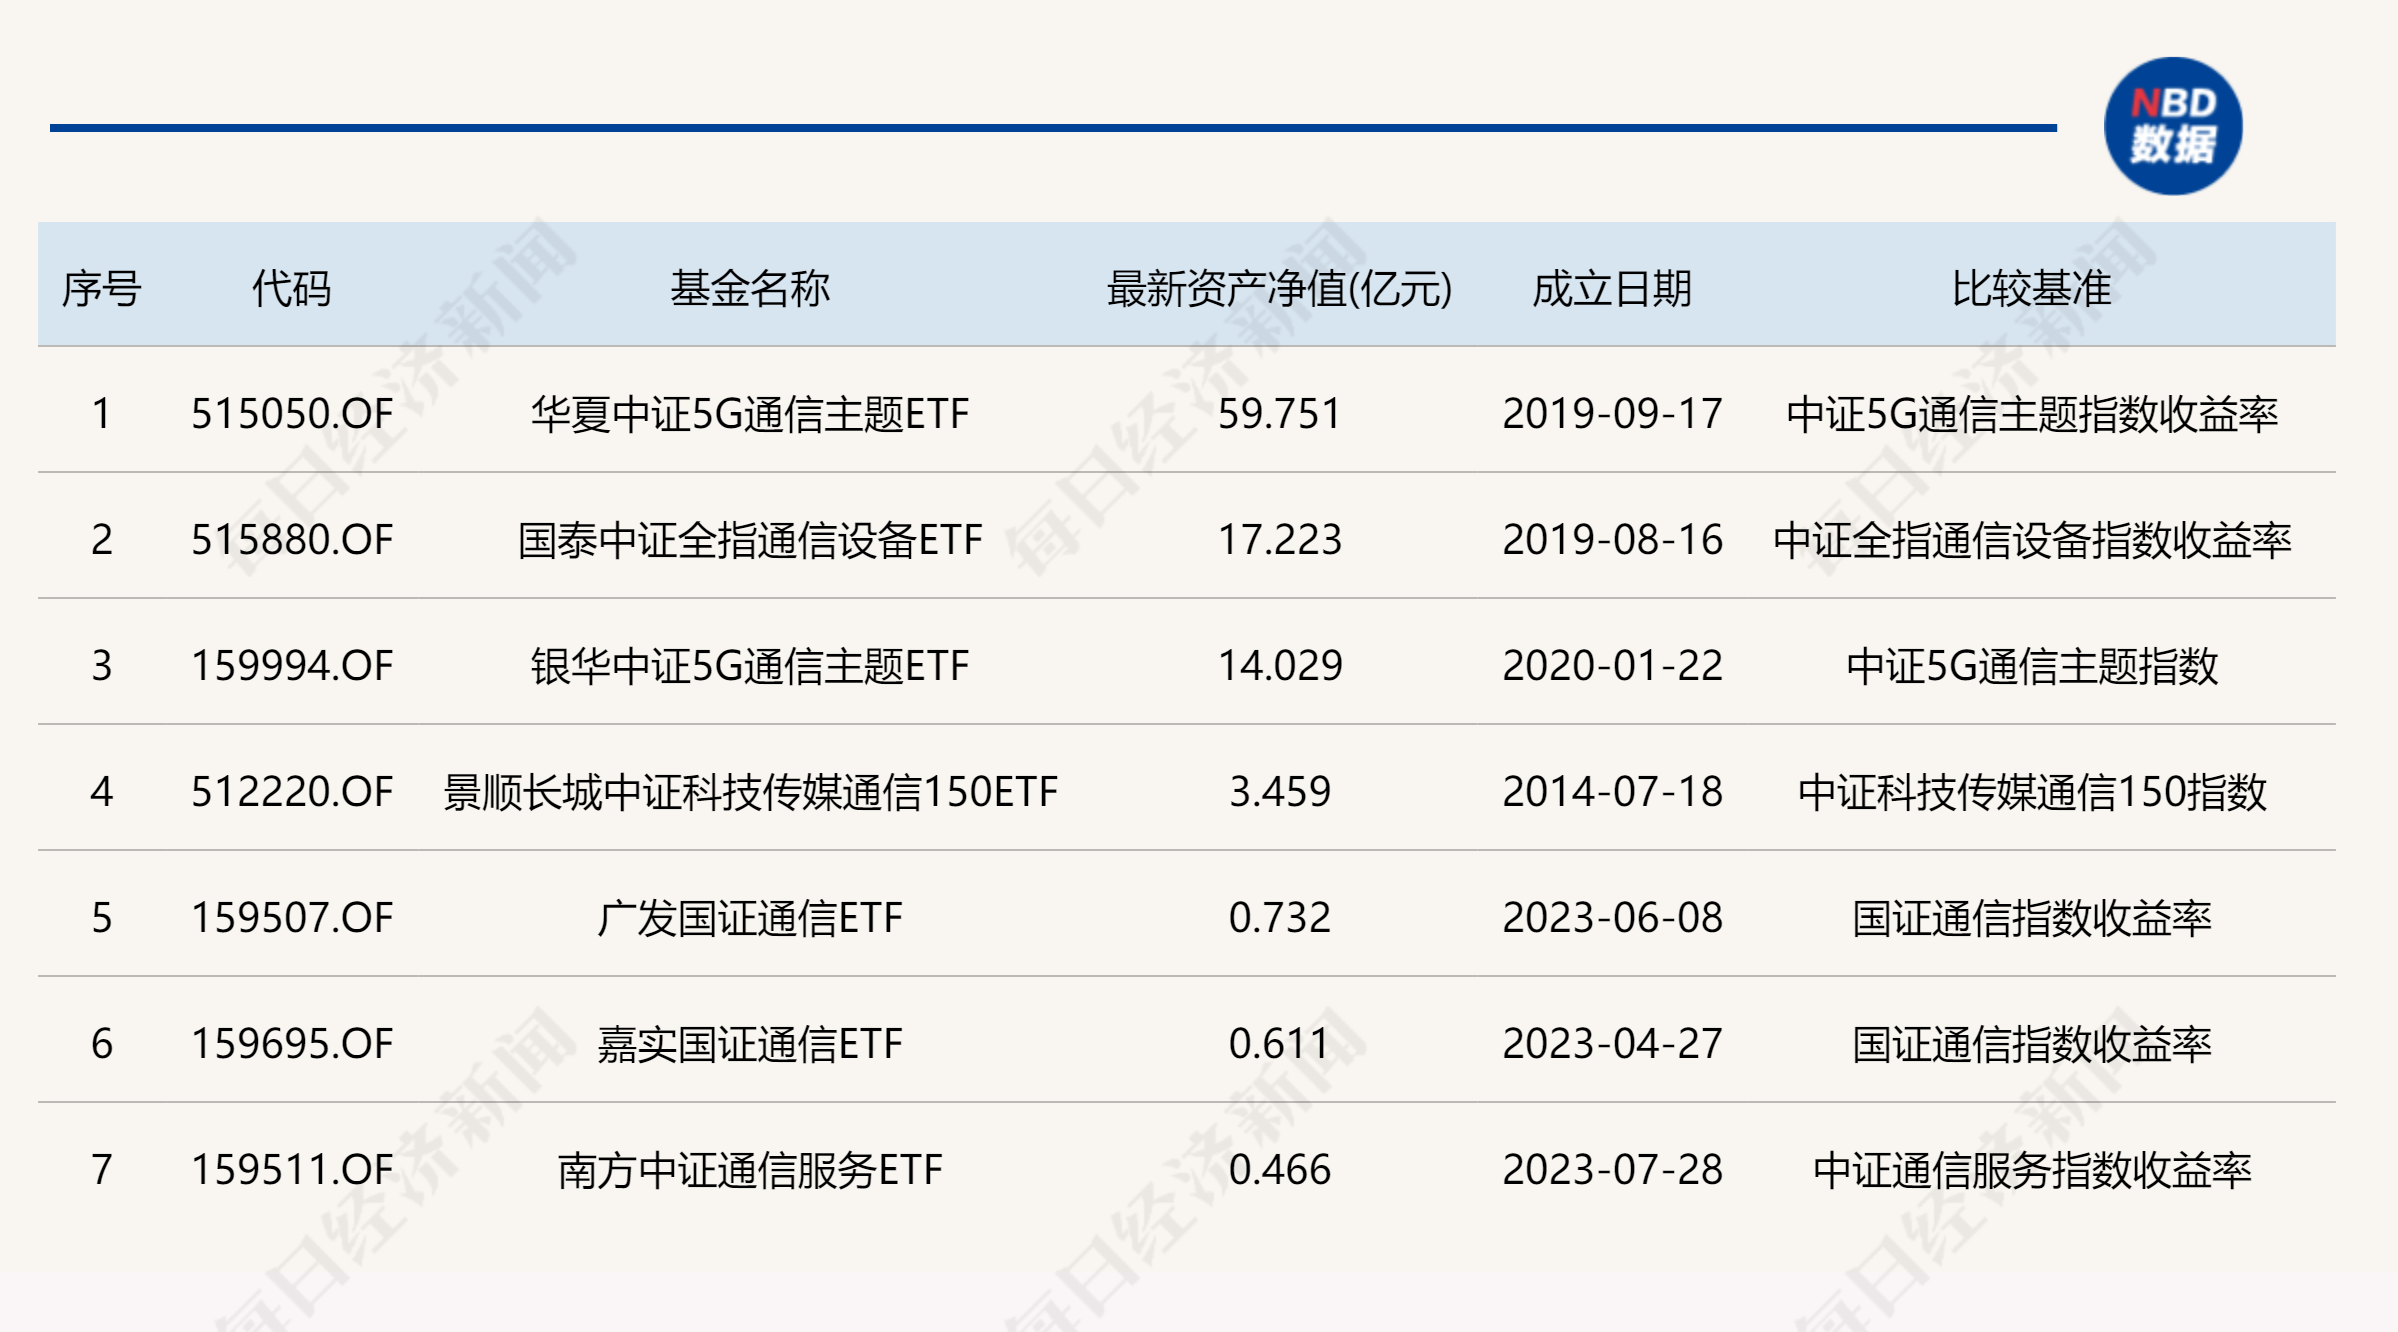Click the 基金名称 column header
The height and width of the screenshot is (1332, 2398).
tap(750, 289)
